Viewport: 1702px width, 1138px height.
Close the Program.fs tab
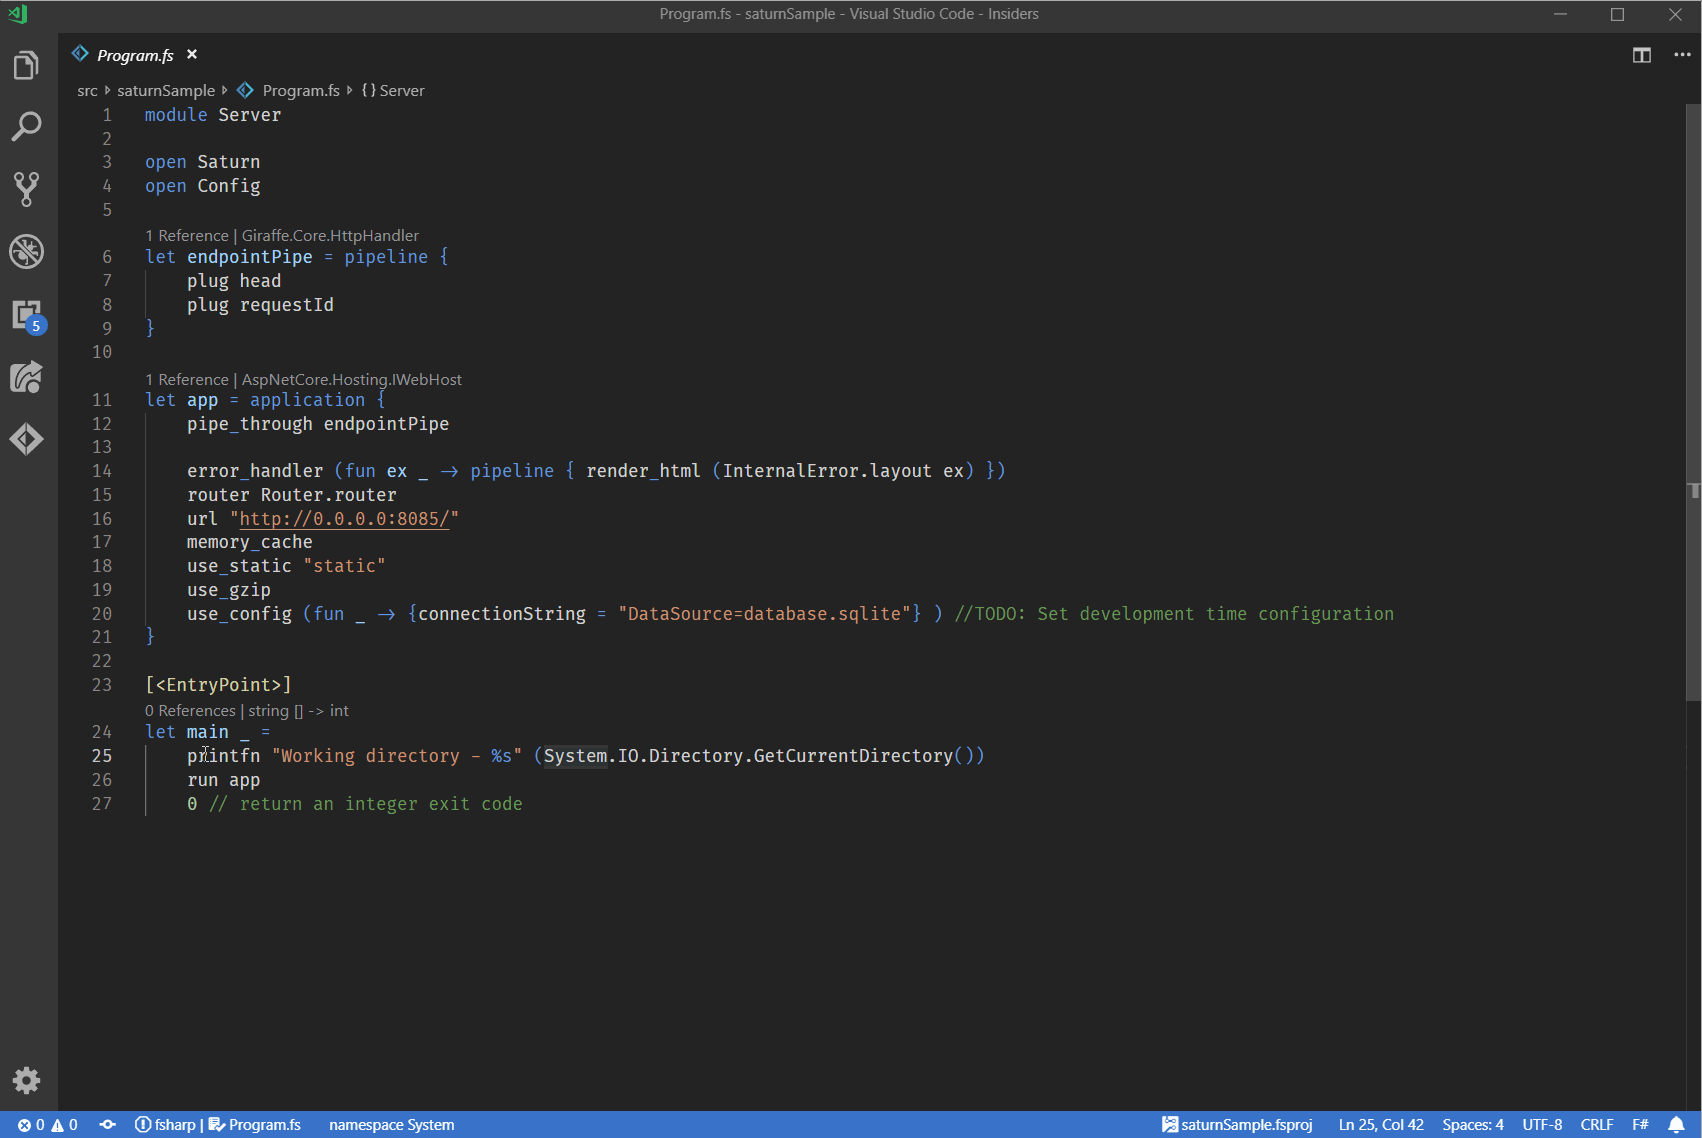tap(192, 55)
